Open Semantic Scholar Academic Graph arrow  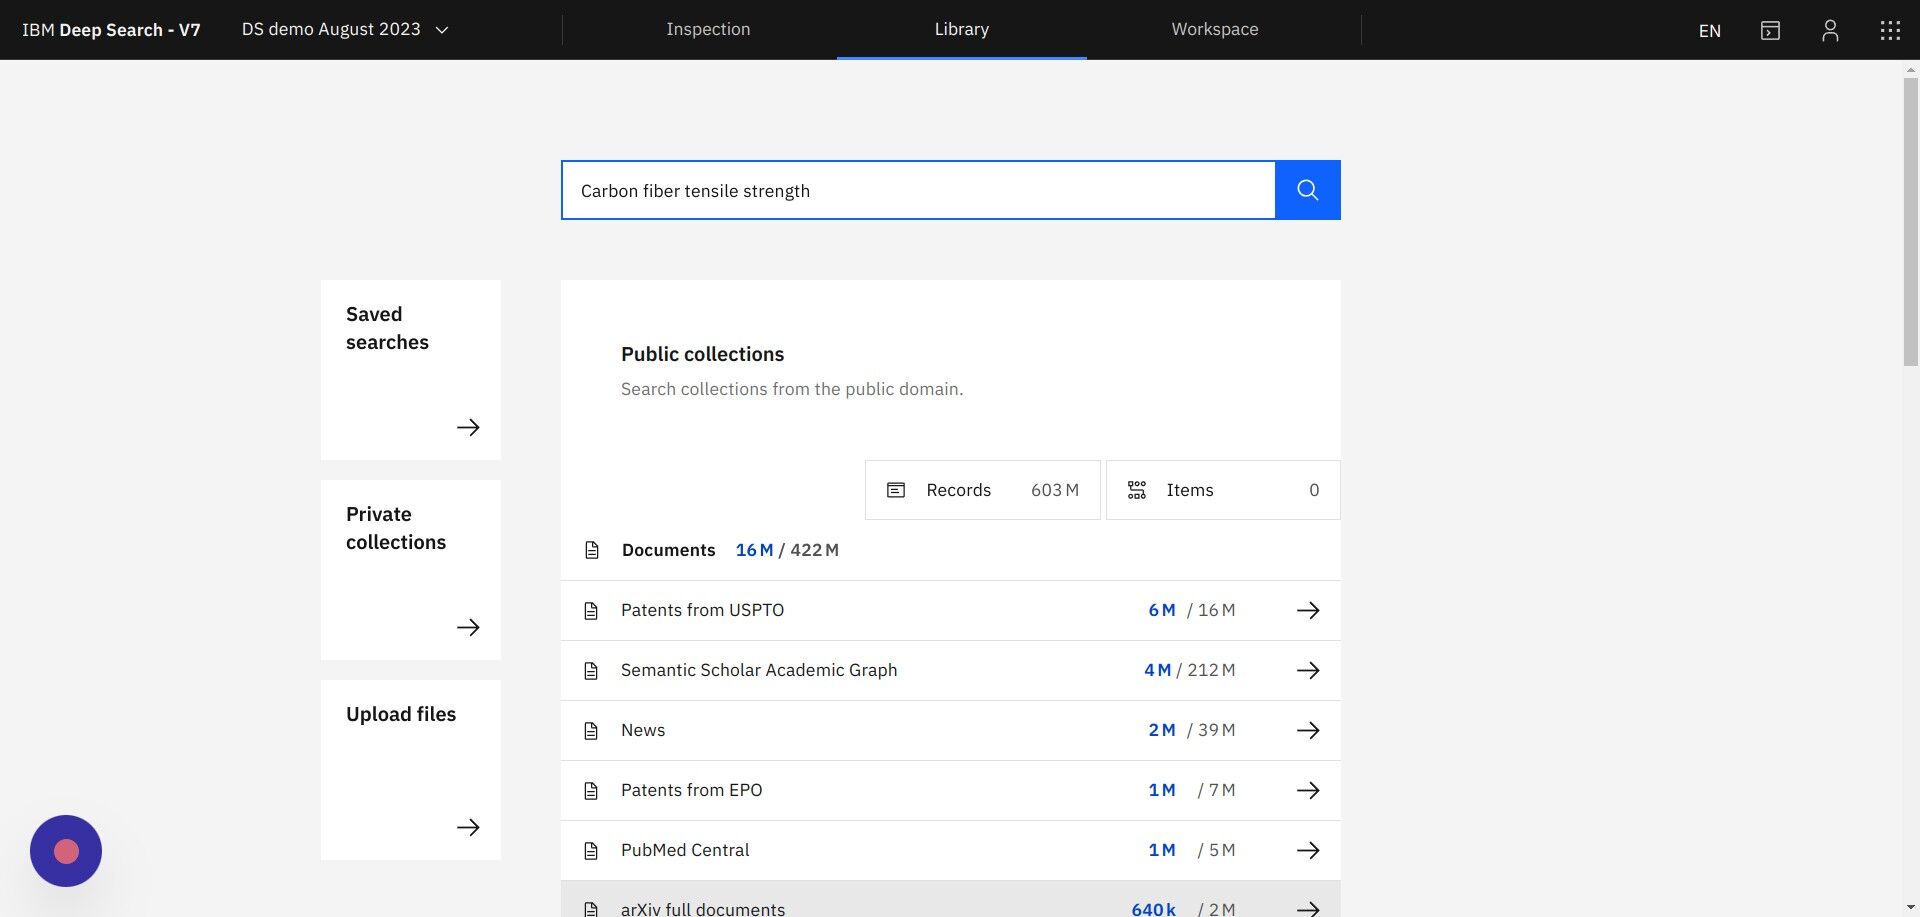point(1308,670)
